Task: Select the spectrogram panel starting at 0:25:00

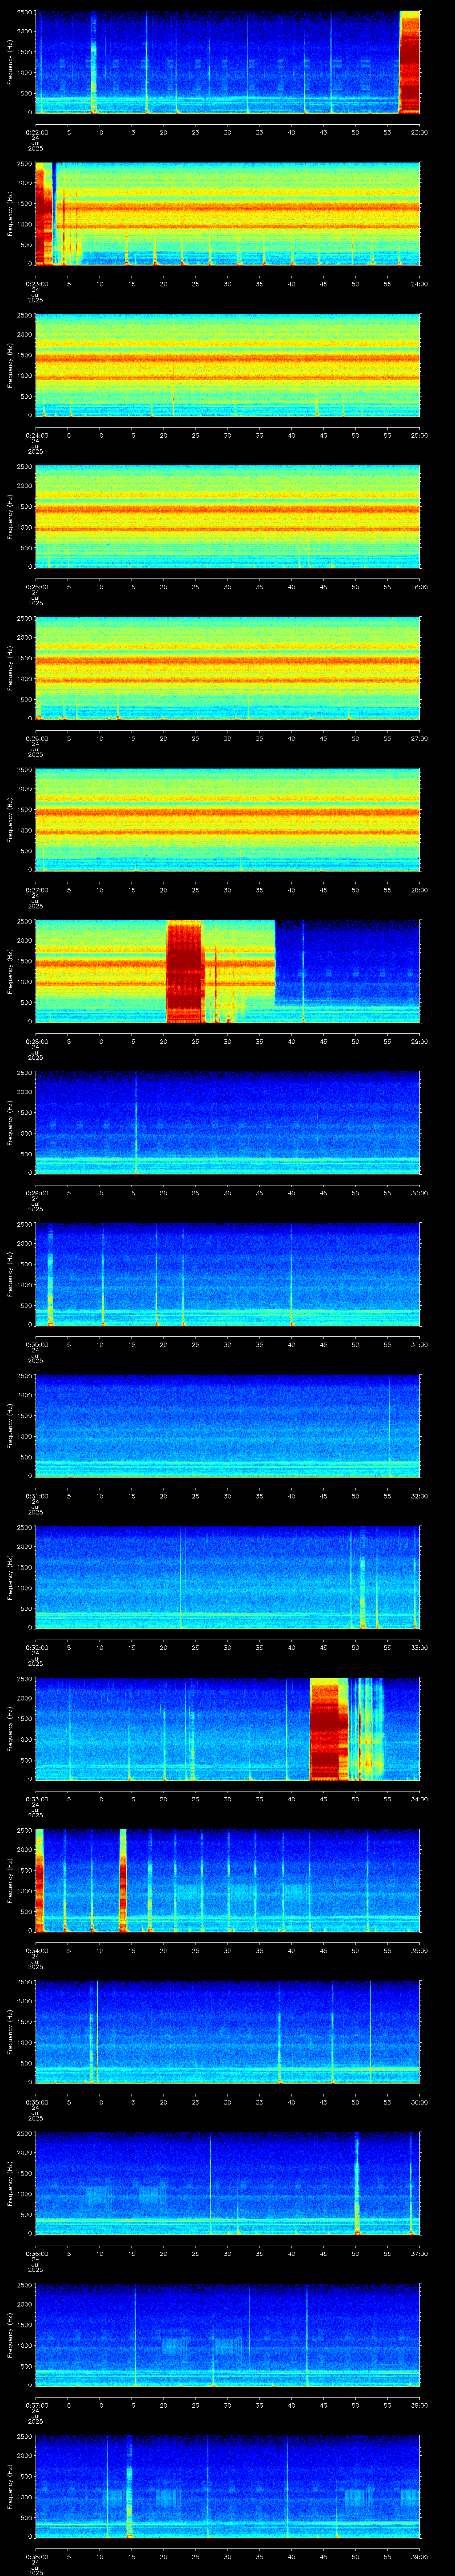Action: point(227,516)
